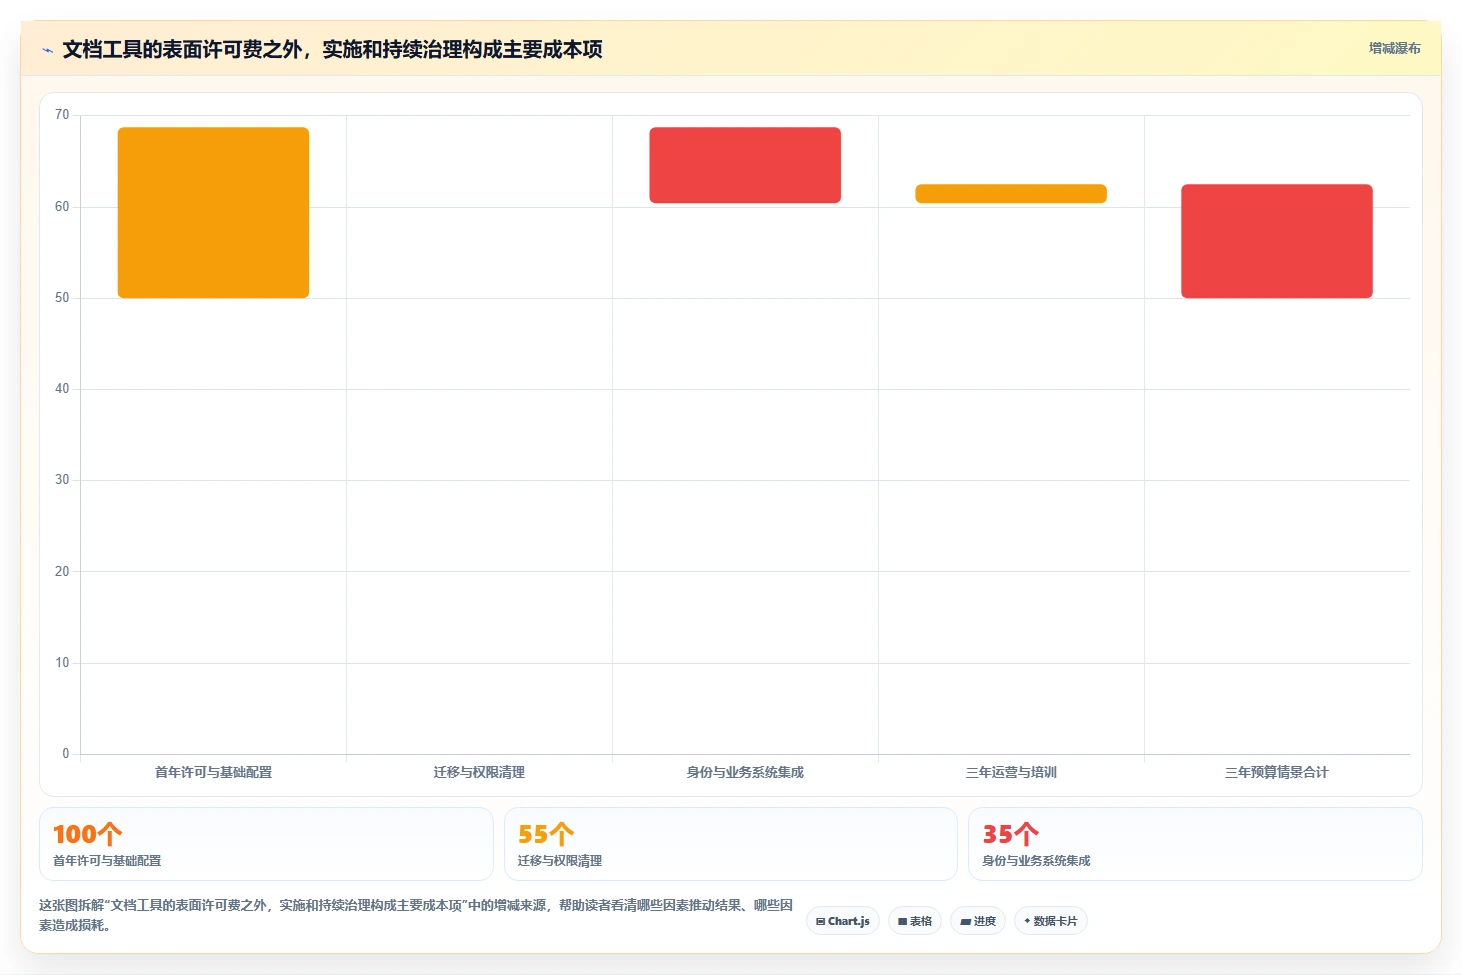The image size is (1462, 975).
Task: Click the y-axis value 20
Action: click(62, 572)
